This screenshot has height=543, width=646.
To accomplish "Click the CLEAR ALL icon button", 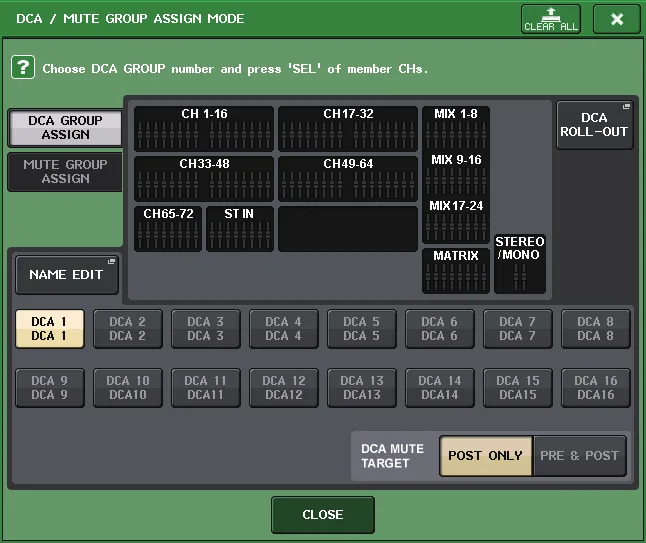I will click(550, 19).
